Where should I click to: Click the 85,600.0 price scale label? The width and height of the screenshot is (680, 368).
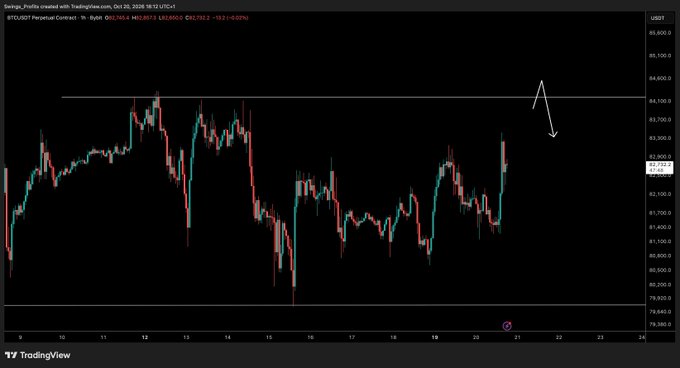660,33
